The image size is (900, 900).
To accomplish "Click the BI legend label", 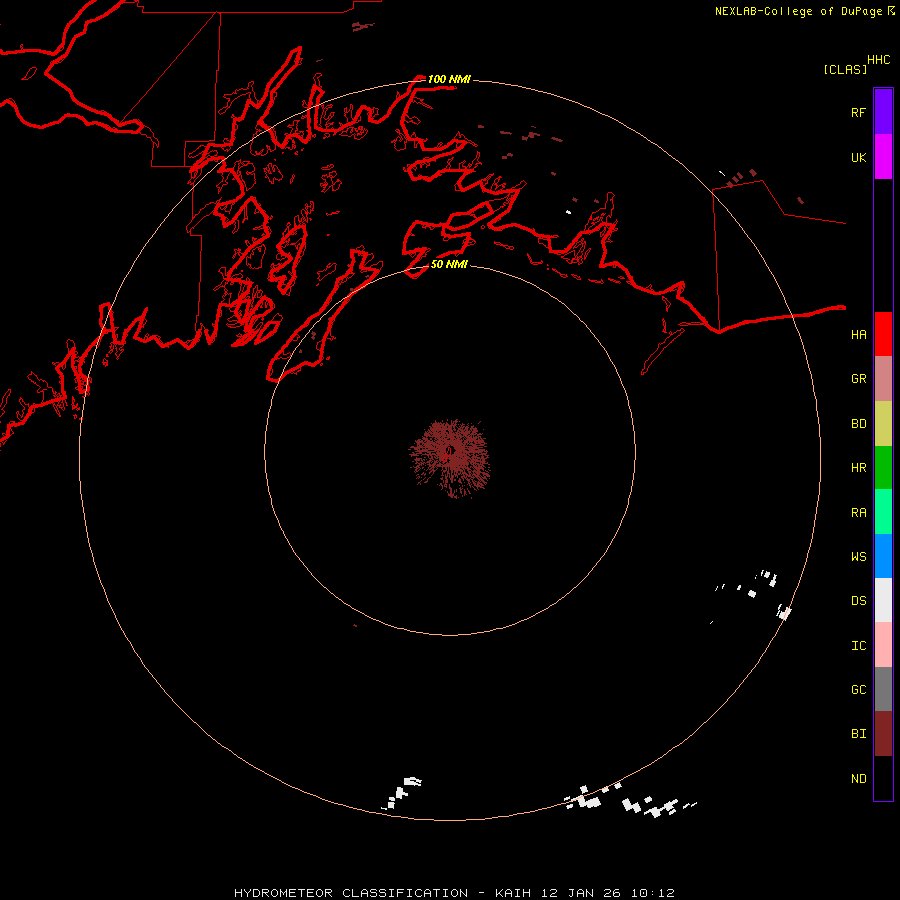I will pyautogui.click(x=858, y=734).
